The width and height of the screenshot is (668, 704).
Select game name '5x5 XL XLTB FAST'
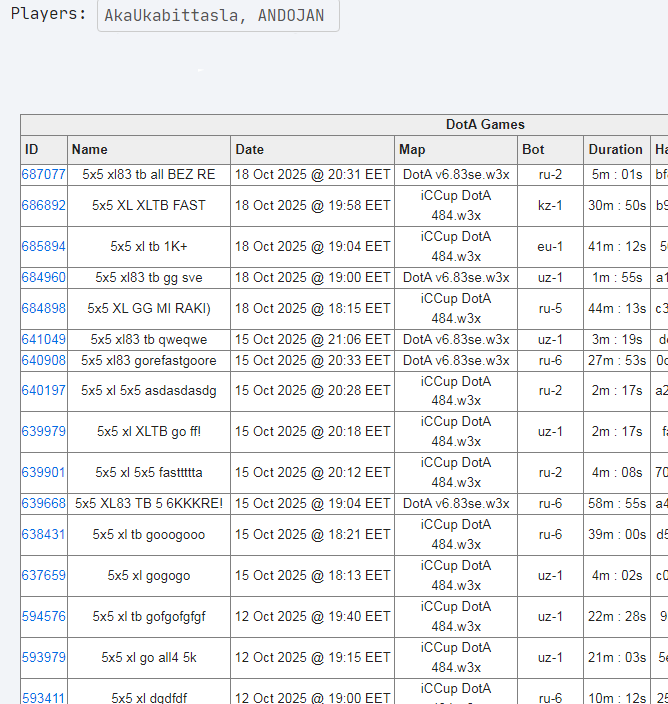pyautogui.click(x=149, y=205)
